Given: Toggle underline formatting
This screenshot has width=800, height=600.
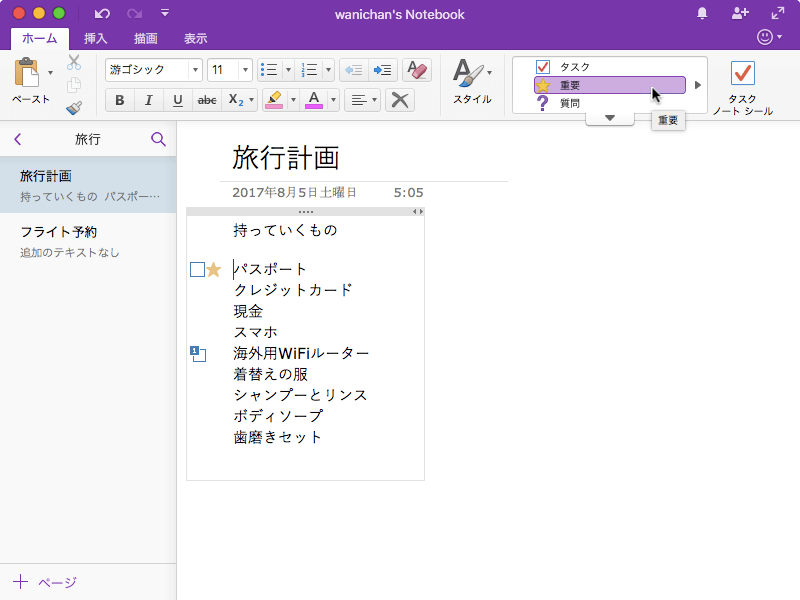Looking at the screenshot, I should pos(178,100).
